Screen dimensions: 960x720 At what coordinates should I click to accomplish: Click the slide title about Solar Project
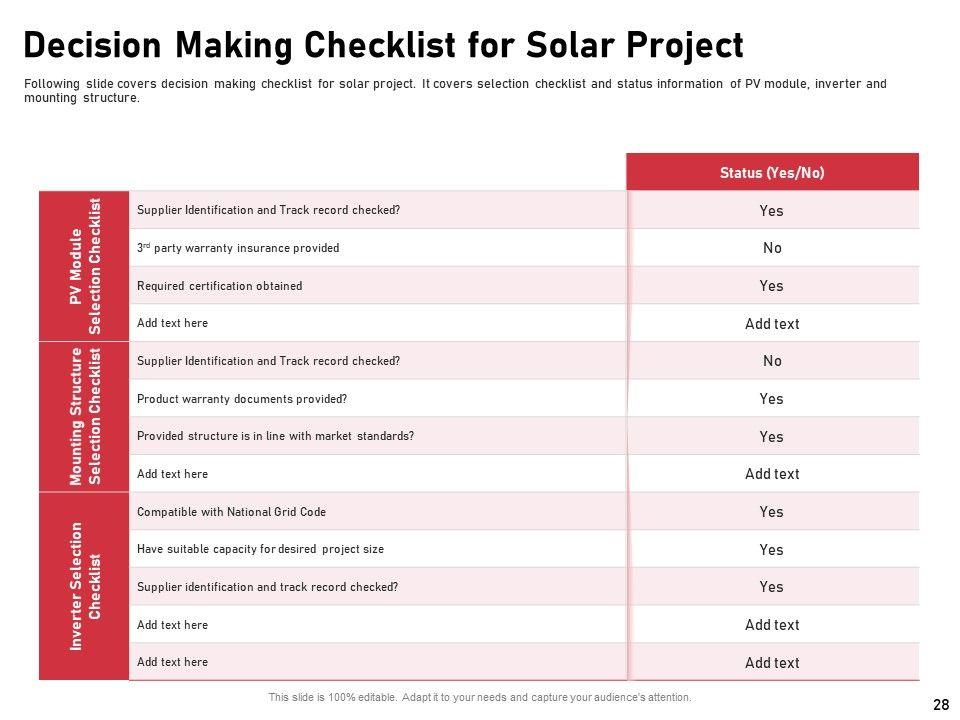tap(383, 46)
